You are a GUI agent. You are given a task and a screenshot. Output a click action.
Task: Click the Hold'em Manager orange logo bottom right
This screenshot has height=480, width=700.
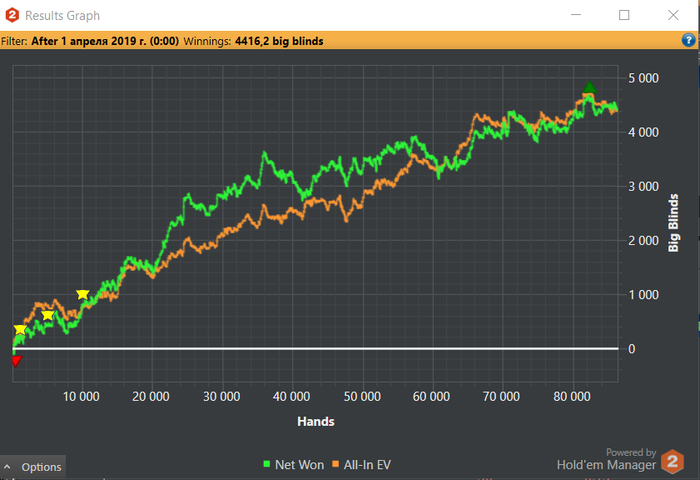[x=672, y=461]
